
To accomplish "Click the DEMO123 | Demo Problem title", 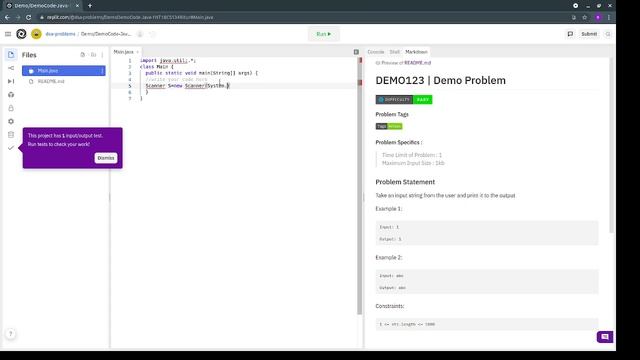I will pos(440,80).
